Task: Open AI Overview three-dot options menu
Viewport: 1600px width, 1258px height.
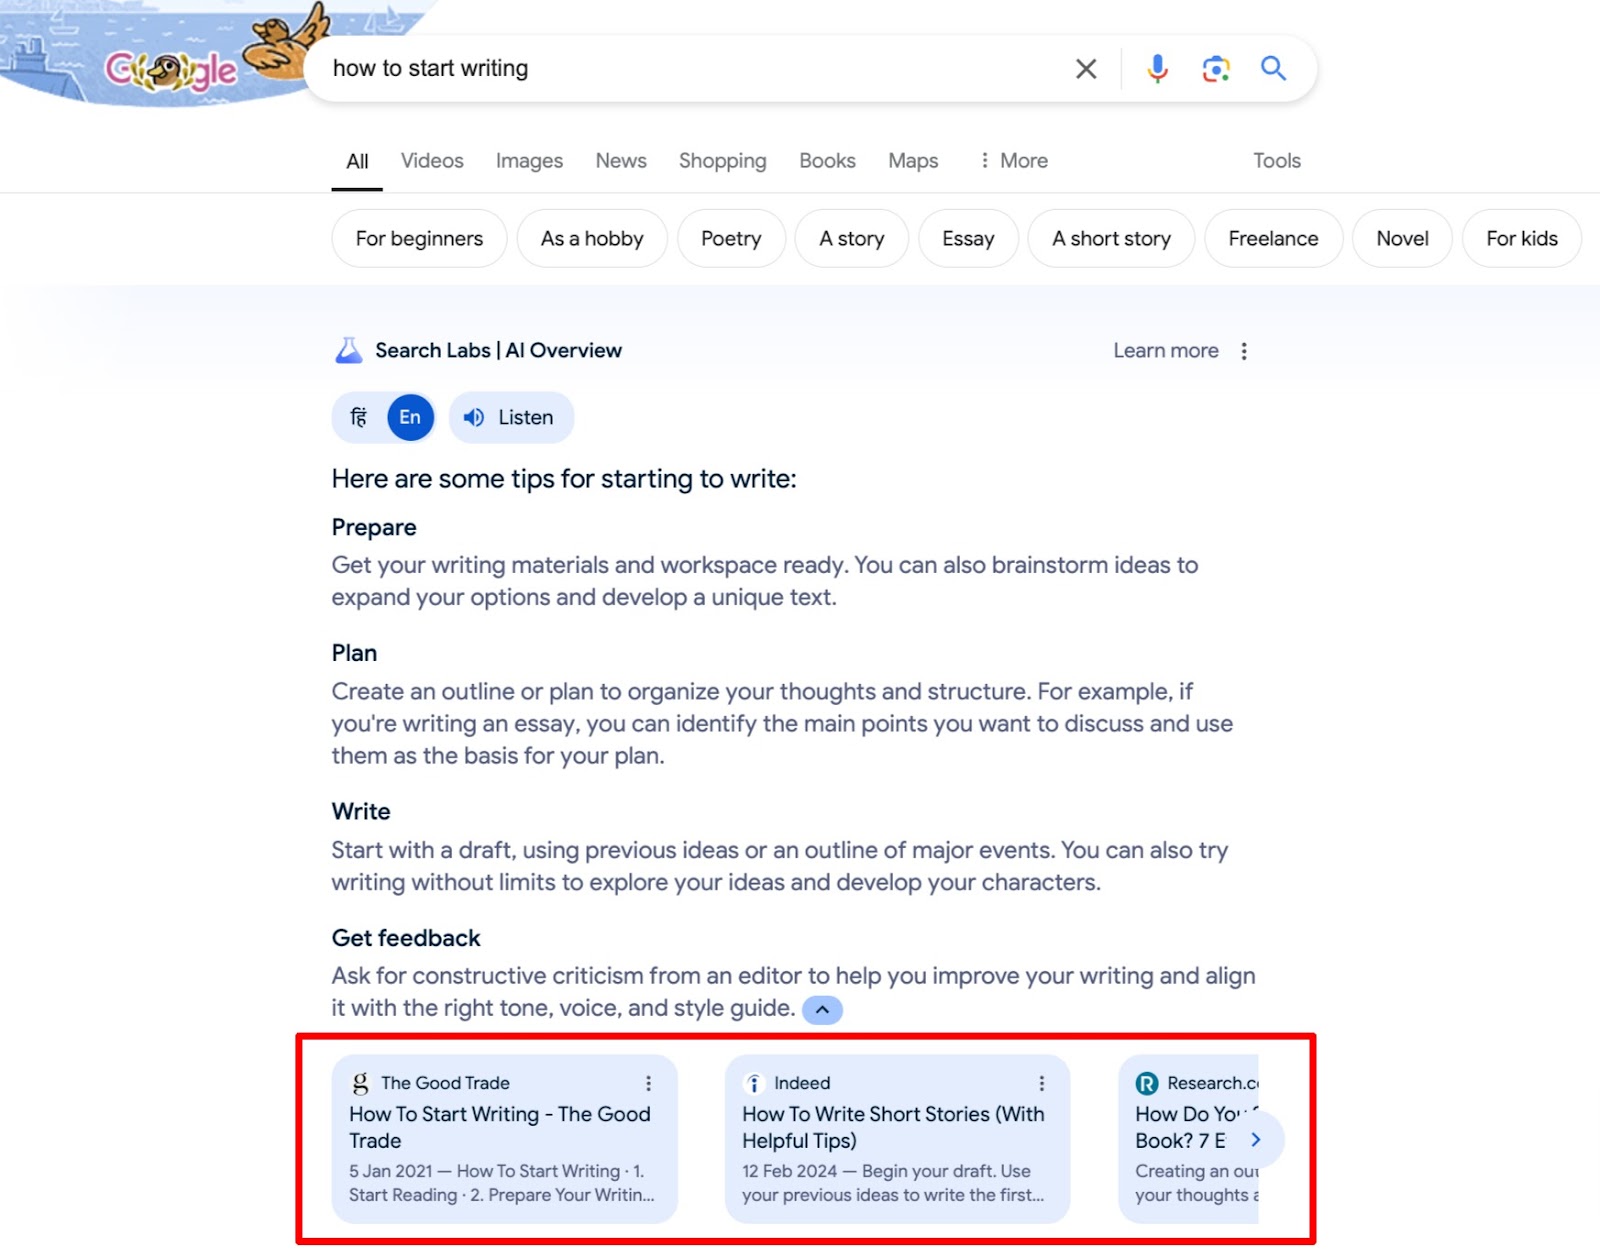Action: click(1244, 351)
